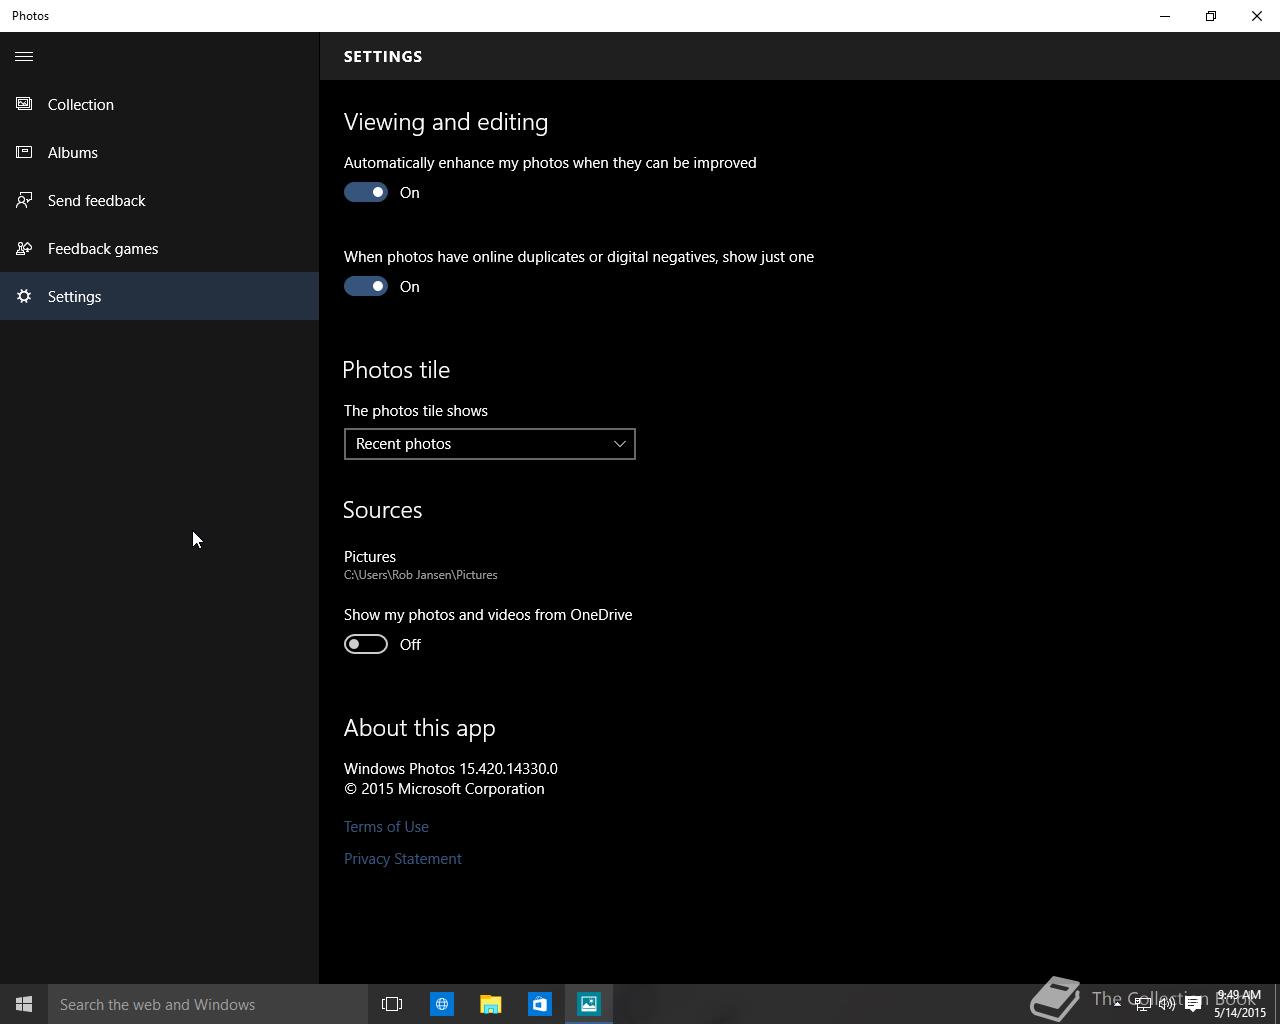
Task: Enable showing photos from OneDrive
Action: click(366, 644)
